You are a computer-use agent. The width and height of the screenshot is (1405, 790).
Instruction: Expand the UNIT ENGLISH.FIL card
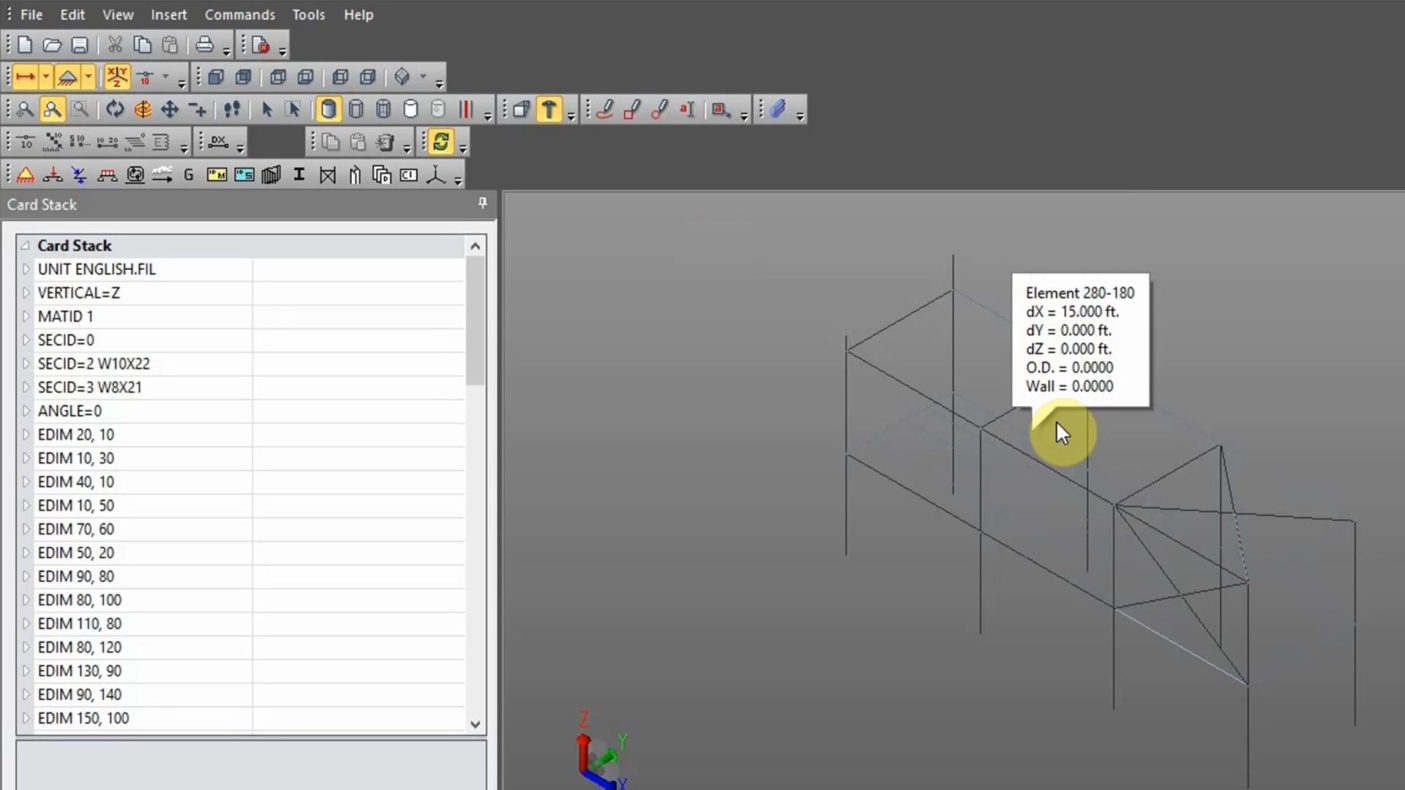coord(26,269)
